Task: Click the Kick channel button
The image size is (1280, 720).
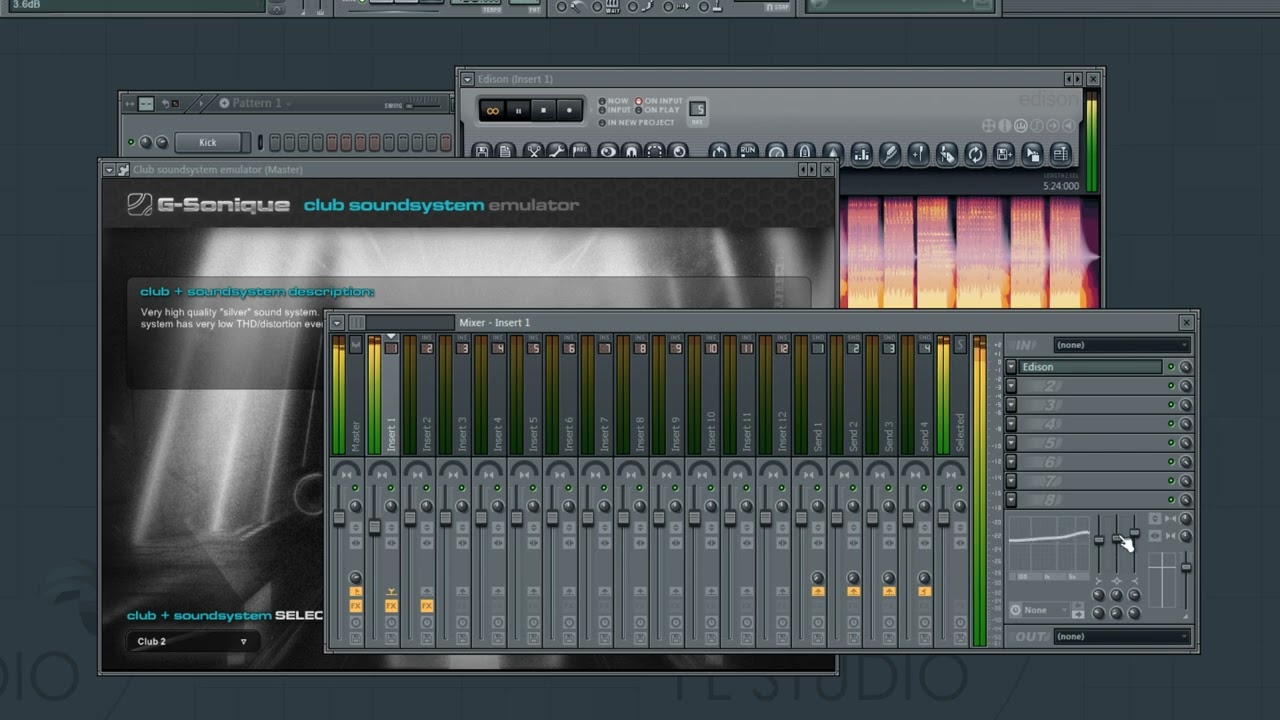Action: click(208, 142)
